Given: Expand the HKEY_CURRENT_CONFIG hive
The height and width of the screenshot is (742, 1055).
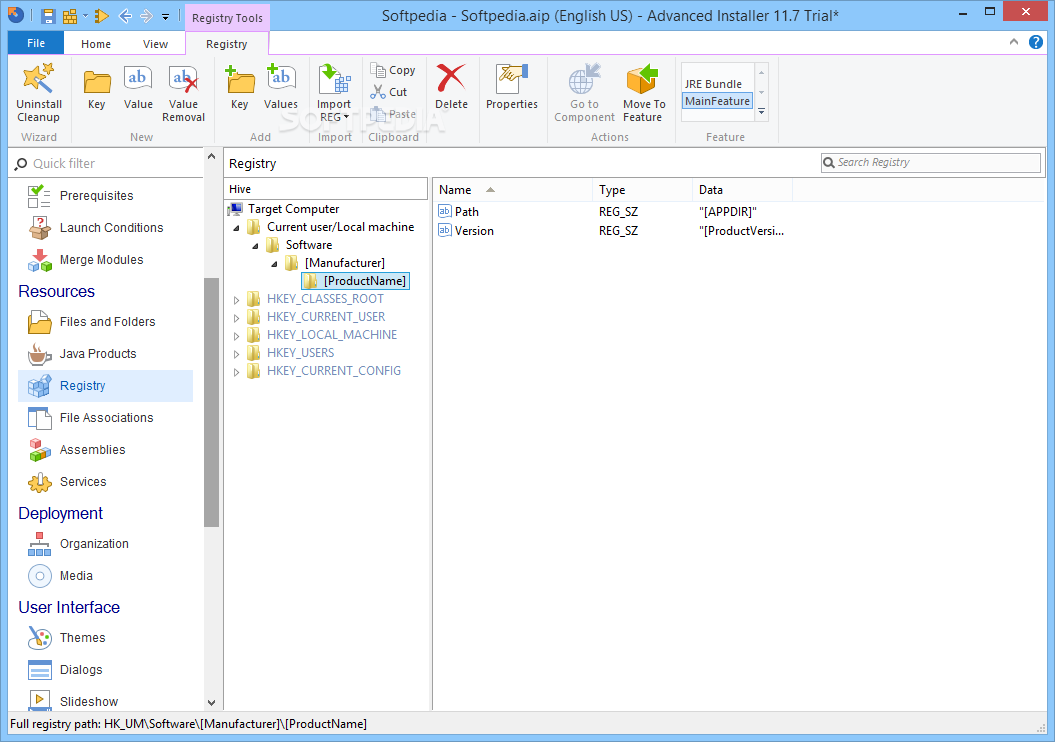Looking at the screenshot, I should (236, 372).
